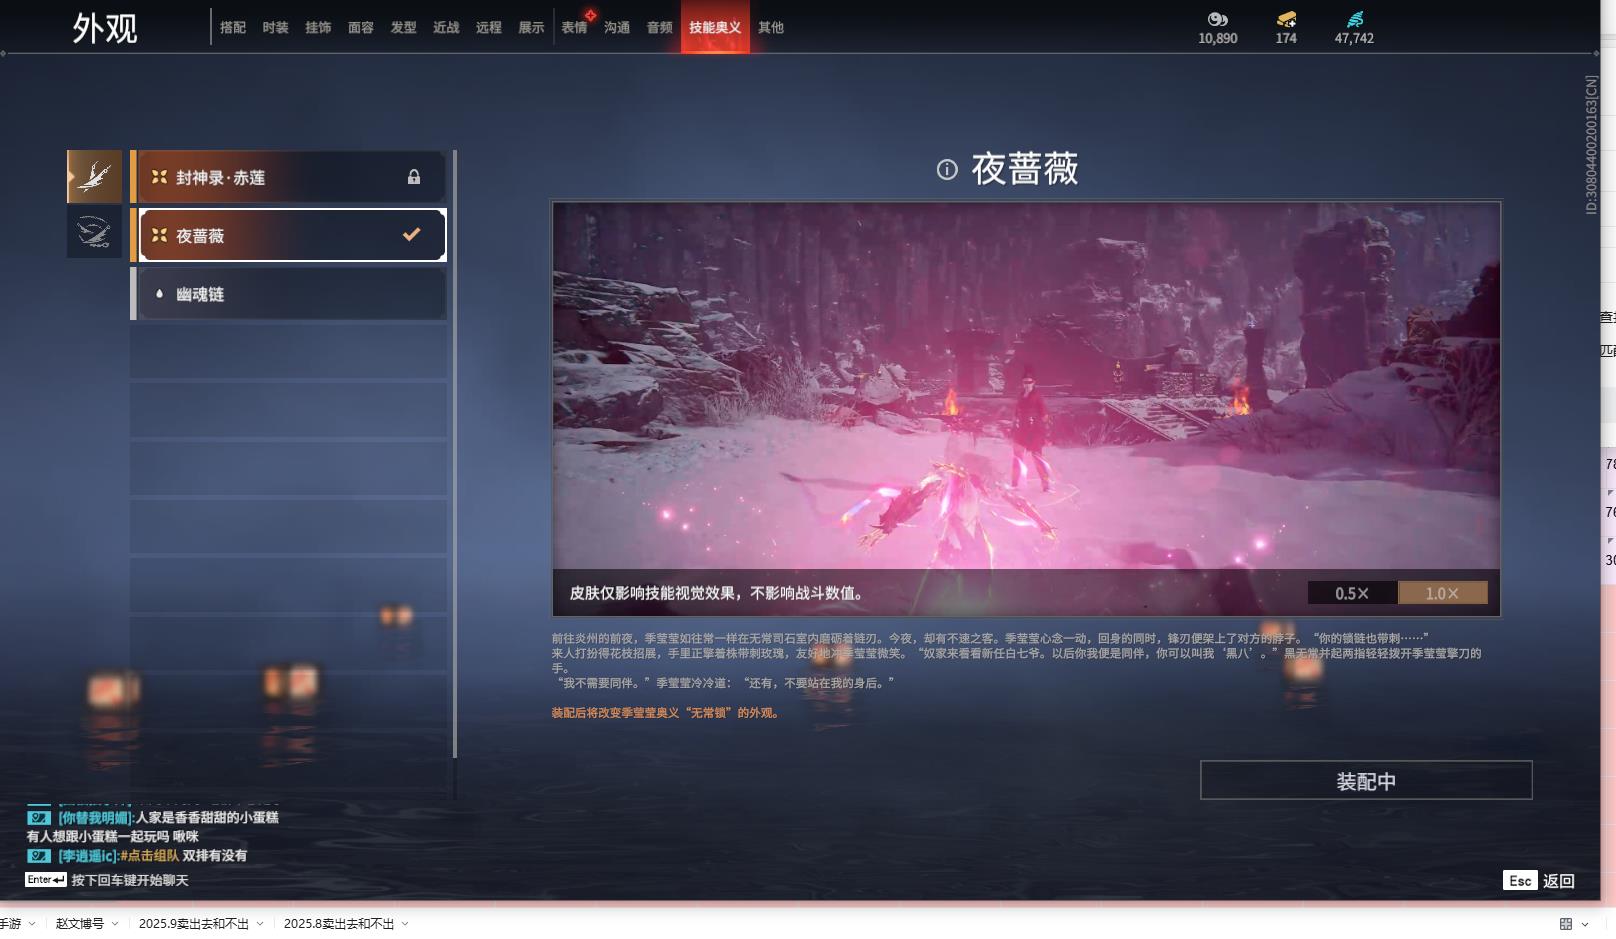This screenshot has height=939, width=1616.
Task: Open dropdown arrow next to 2025.9卖出去和不出 sheet tab
Action: tap(260, 924)
